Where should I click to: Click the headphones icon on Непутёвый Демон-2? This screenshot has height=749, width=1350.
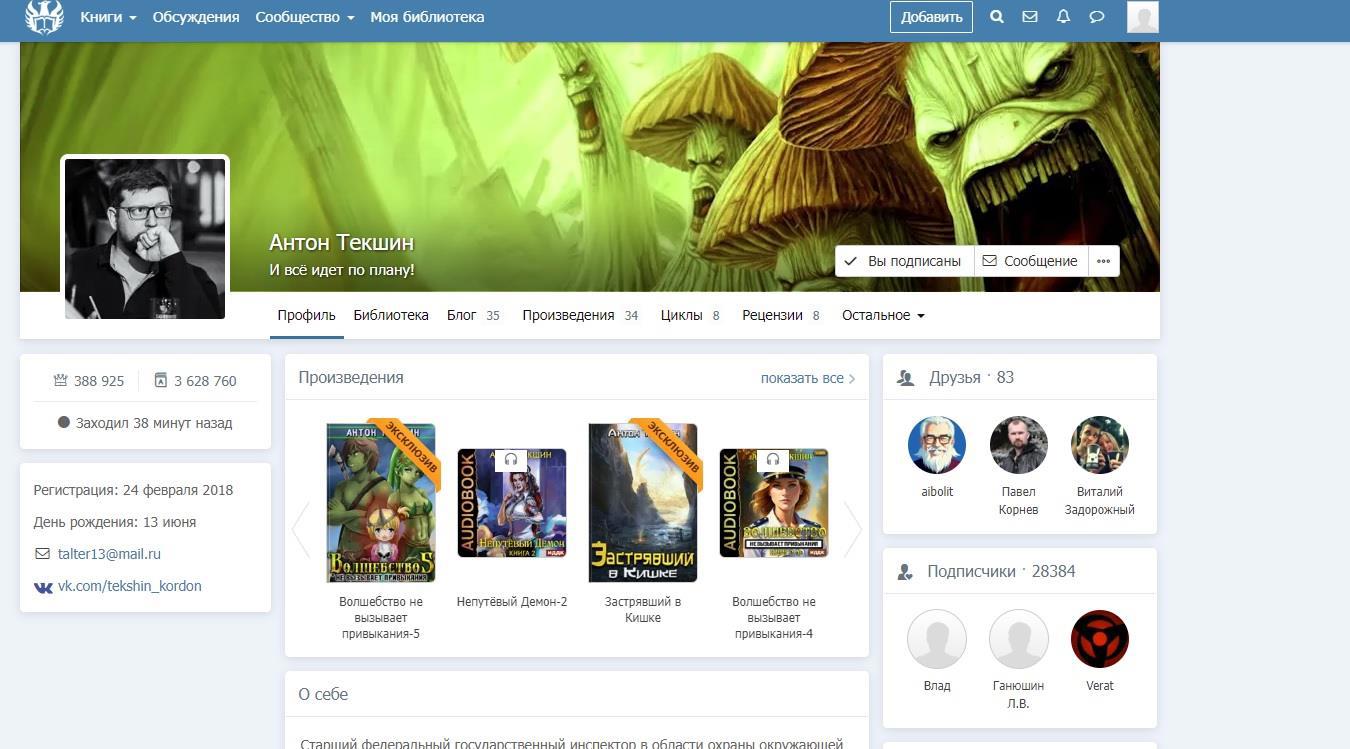click(x=511, y=459)
